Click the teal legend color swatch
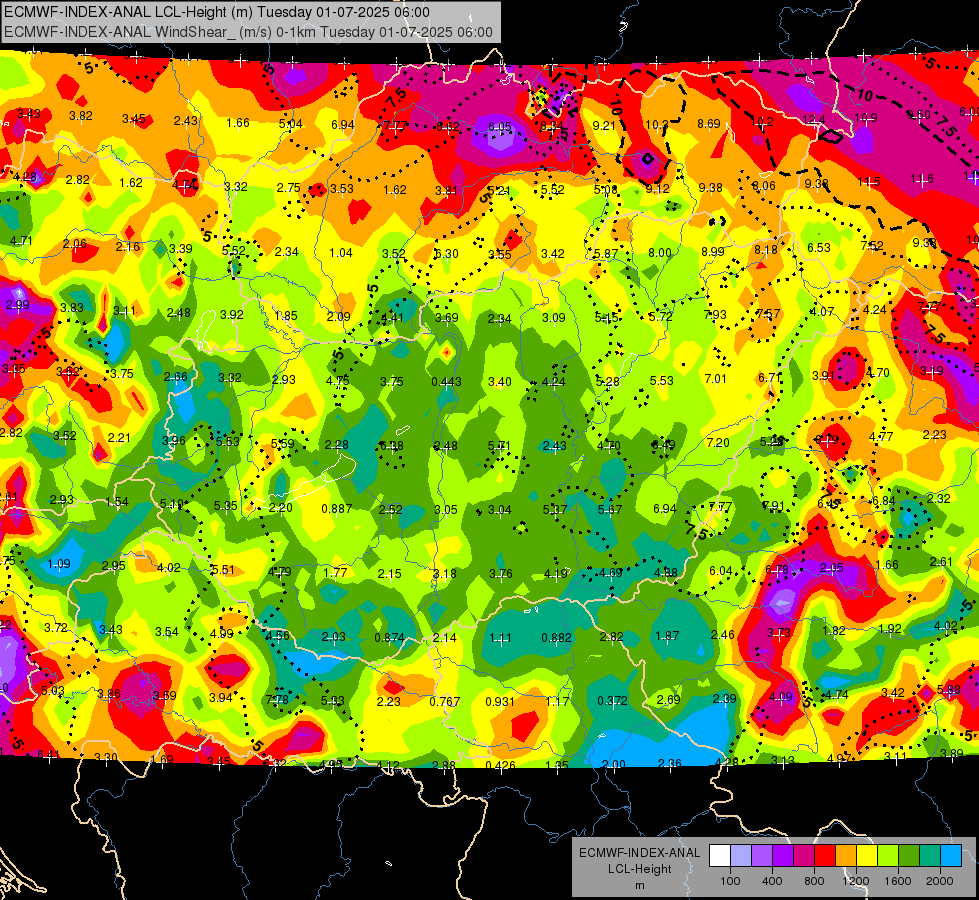This screenshot has width=979, height=900. [x=930, y=856]
